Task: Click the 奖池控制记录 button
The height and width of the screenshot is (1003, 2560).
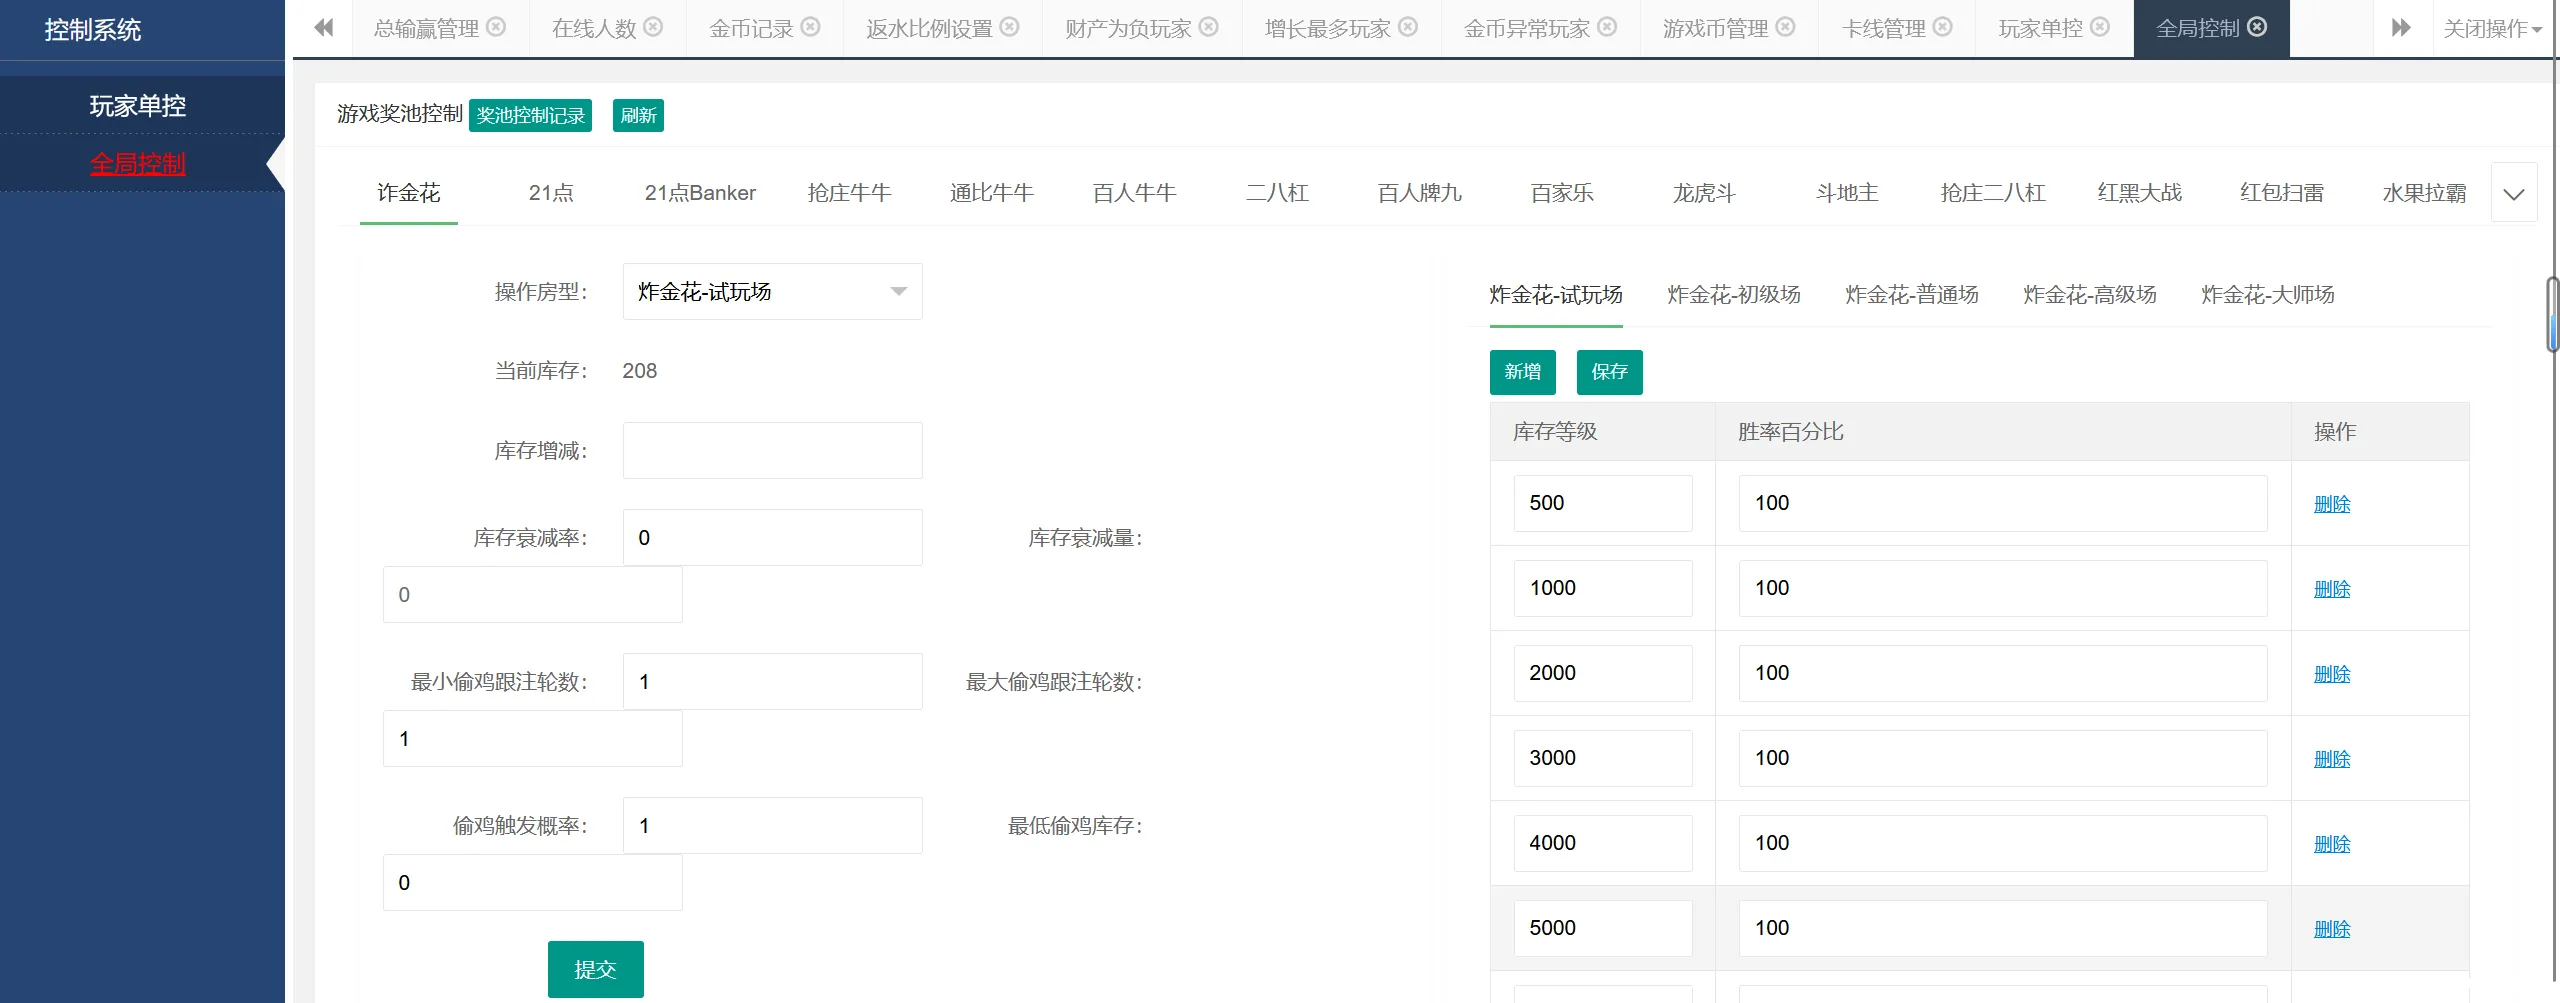Action: tap(530, 116)
